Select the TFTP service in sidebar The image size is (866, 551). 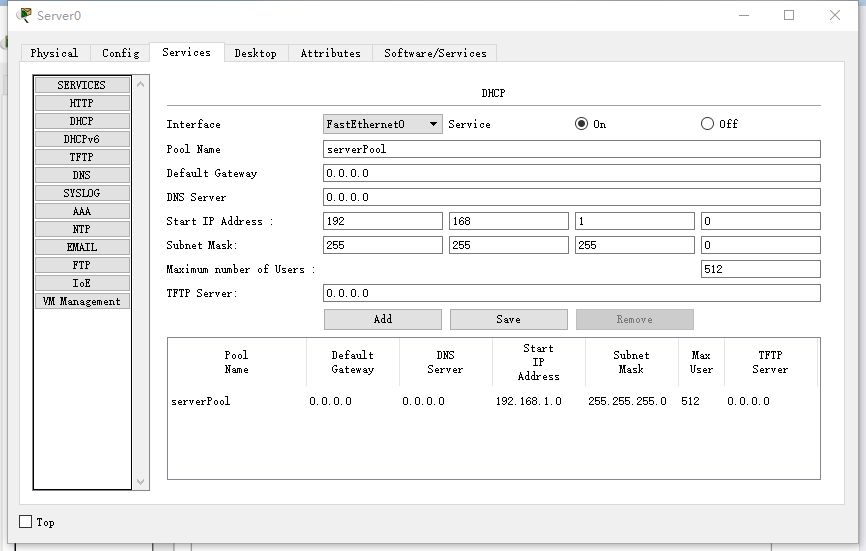81,157
